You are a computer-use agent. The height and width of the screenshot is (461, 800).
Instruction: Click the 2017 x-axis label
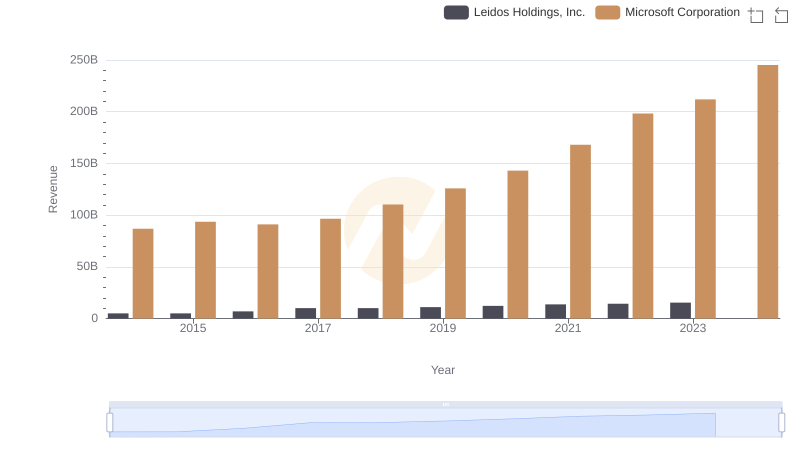coord(318,328)
